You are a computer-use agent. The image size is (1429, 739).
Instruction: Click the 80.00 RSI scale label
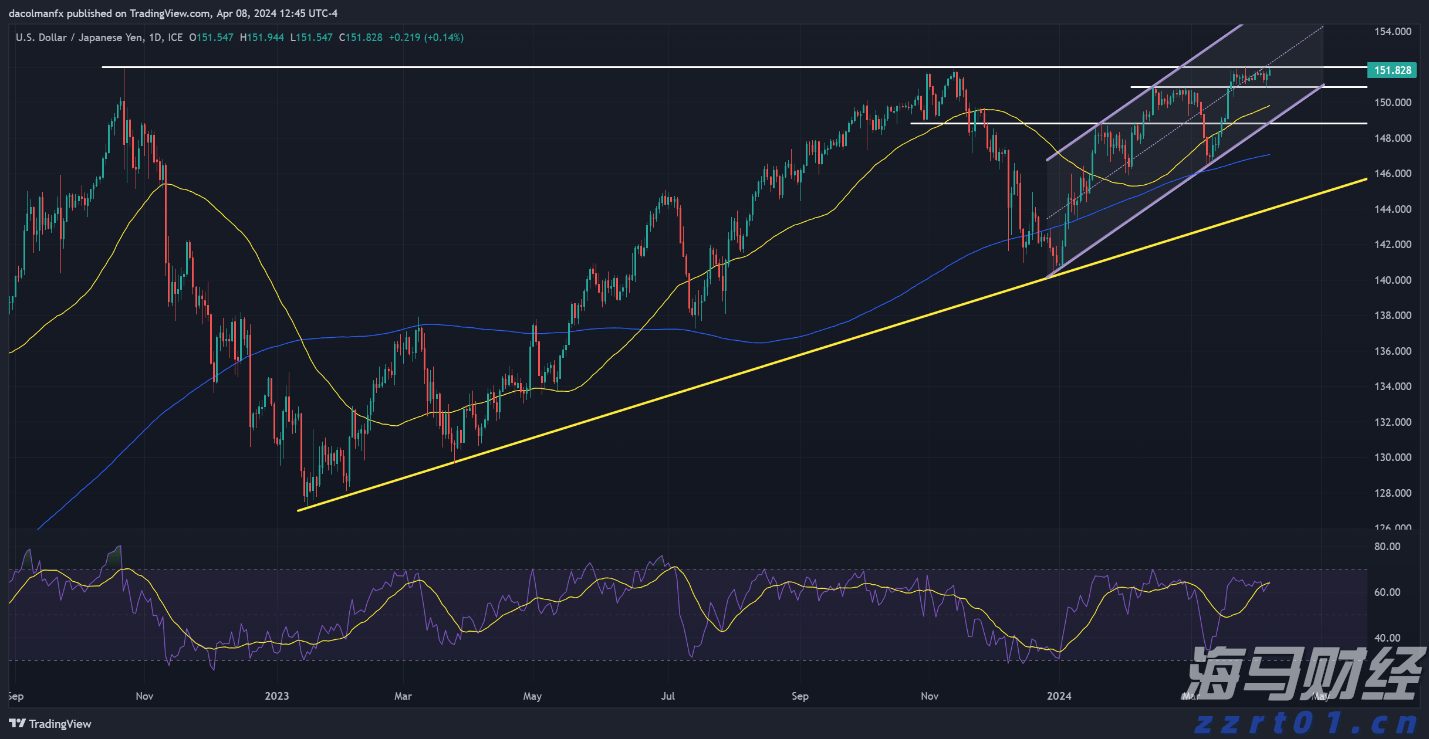point(1387,547)
